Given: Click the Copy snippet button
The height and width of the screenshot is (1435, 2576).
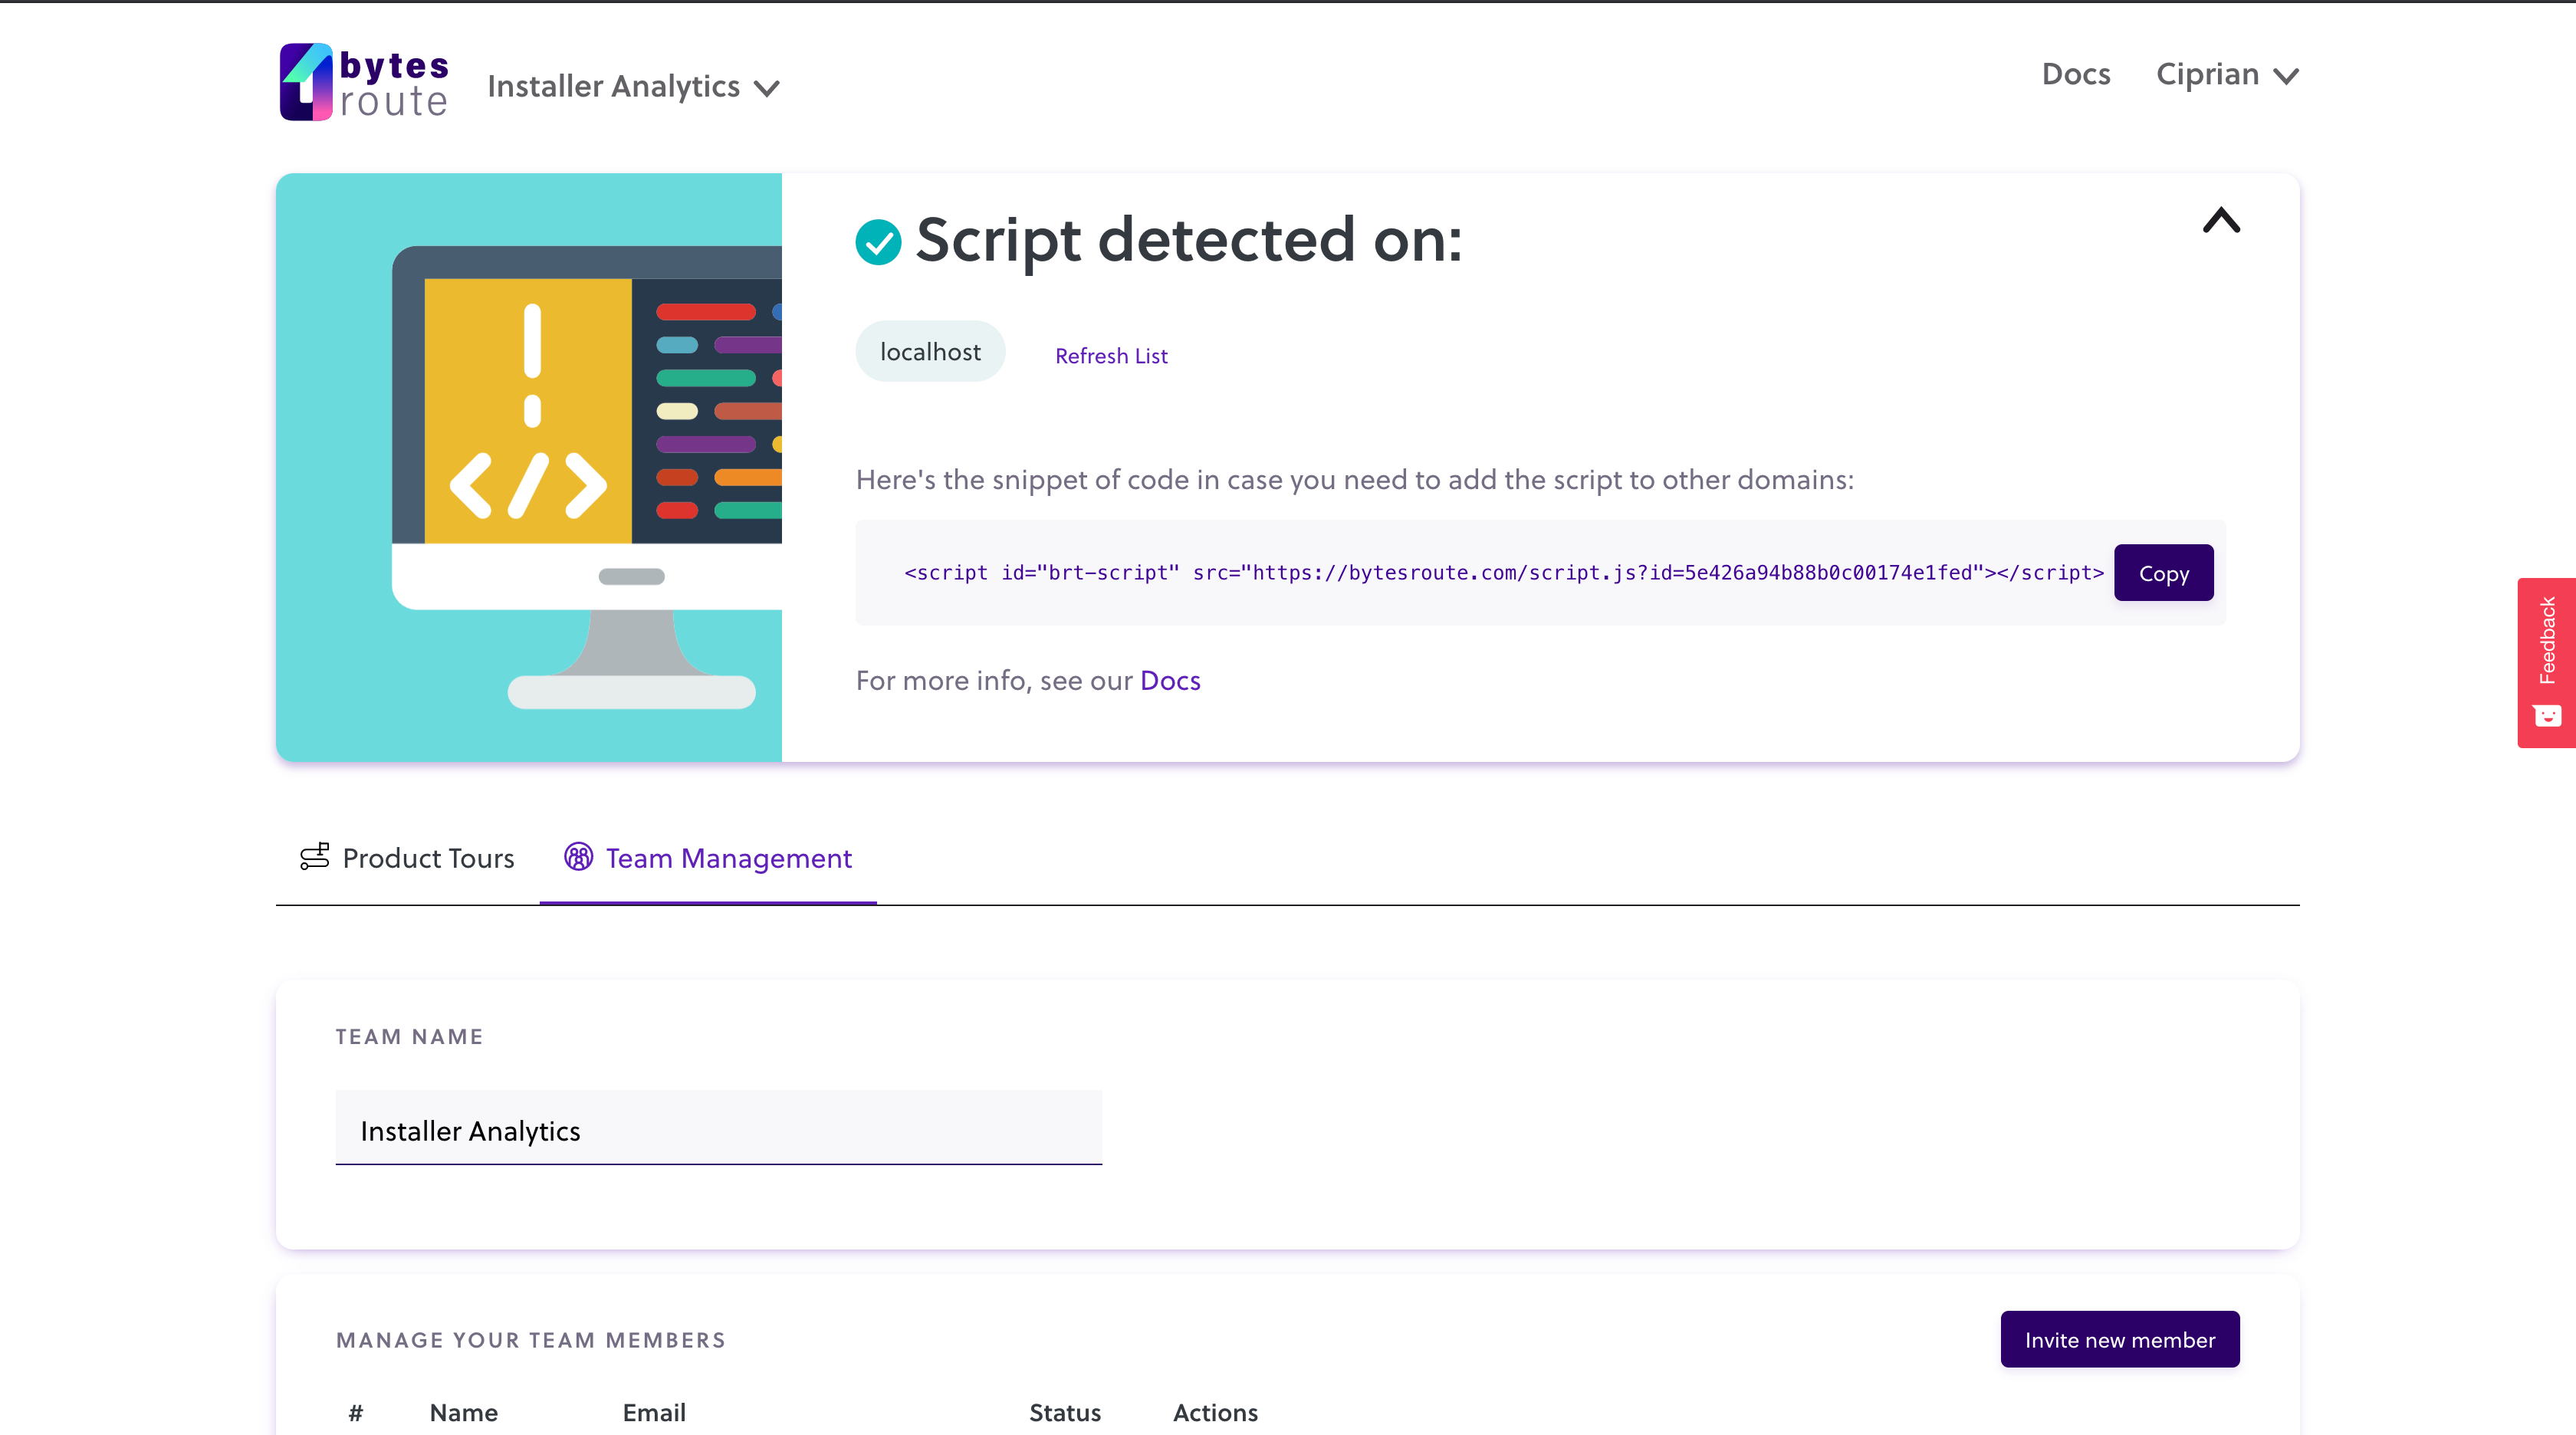Looking at the screenshot, I should click(x=2163, y=573).
